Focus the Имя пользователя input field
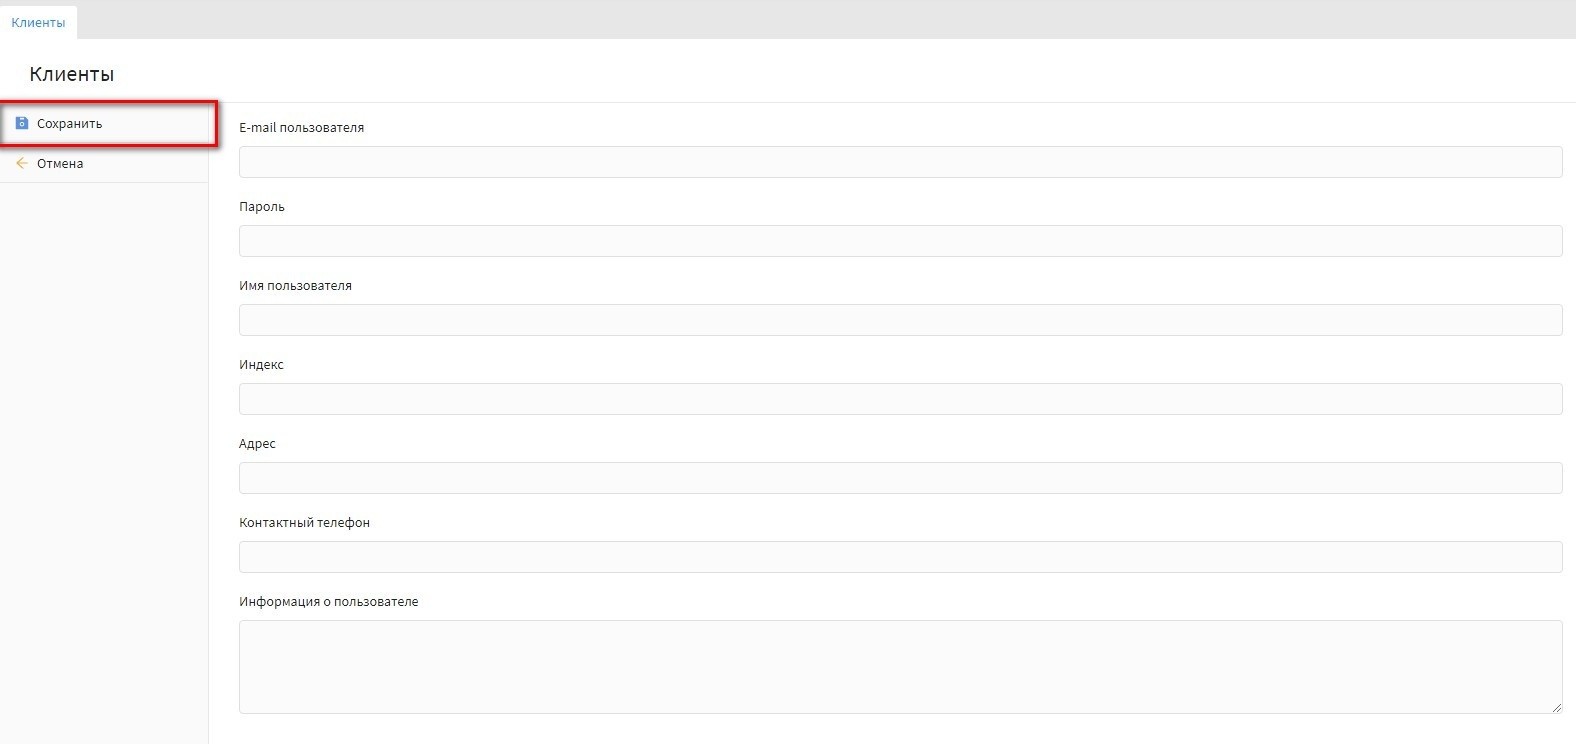This screenshot has width=1576, height=744. coord(900,320)
